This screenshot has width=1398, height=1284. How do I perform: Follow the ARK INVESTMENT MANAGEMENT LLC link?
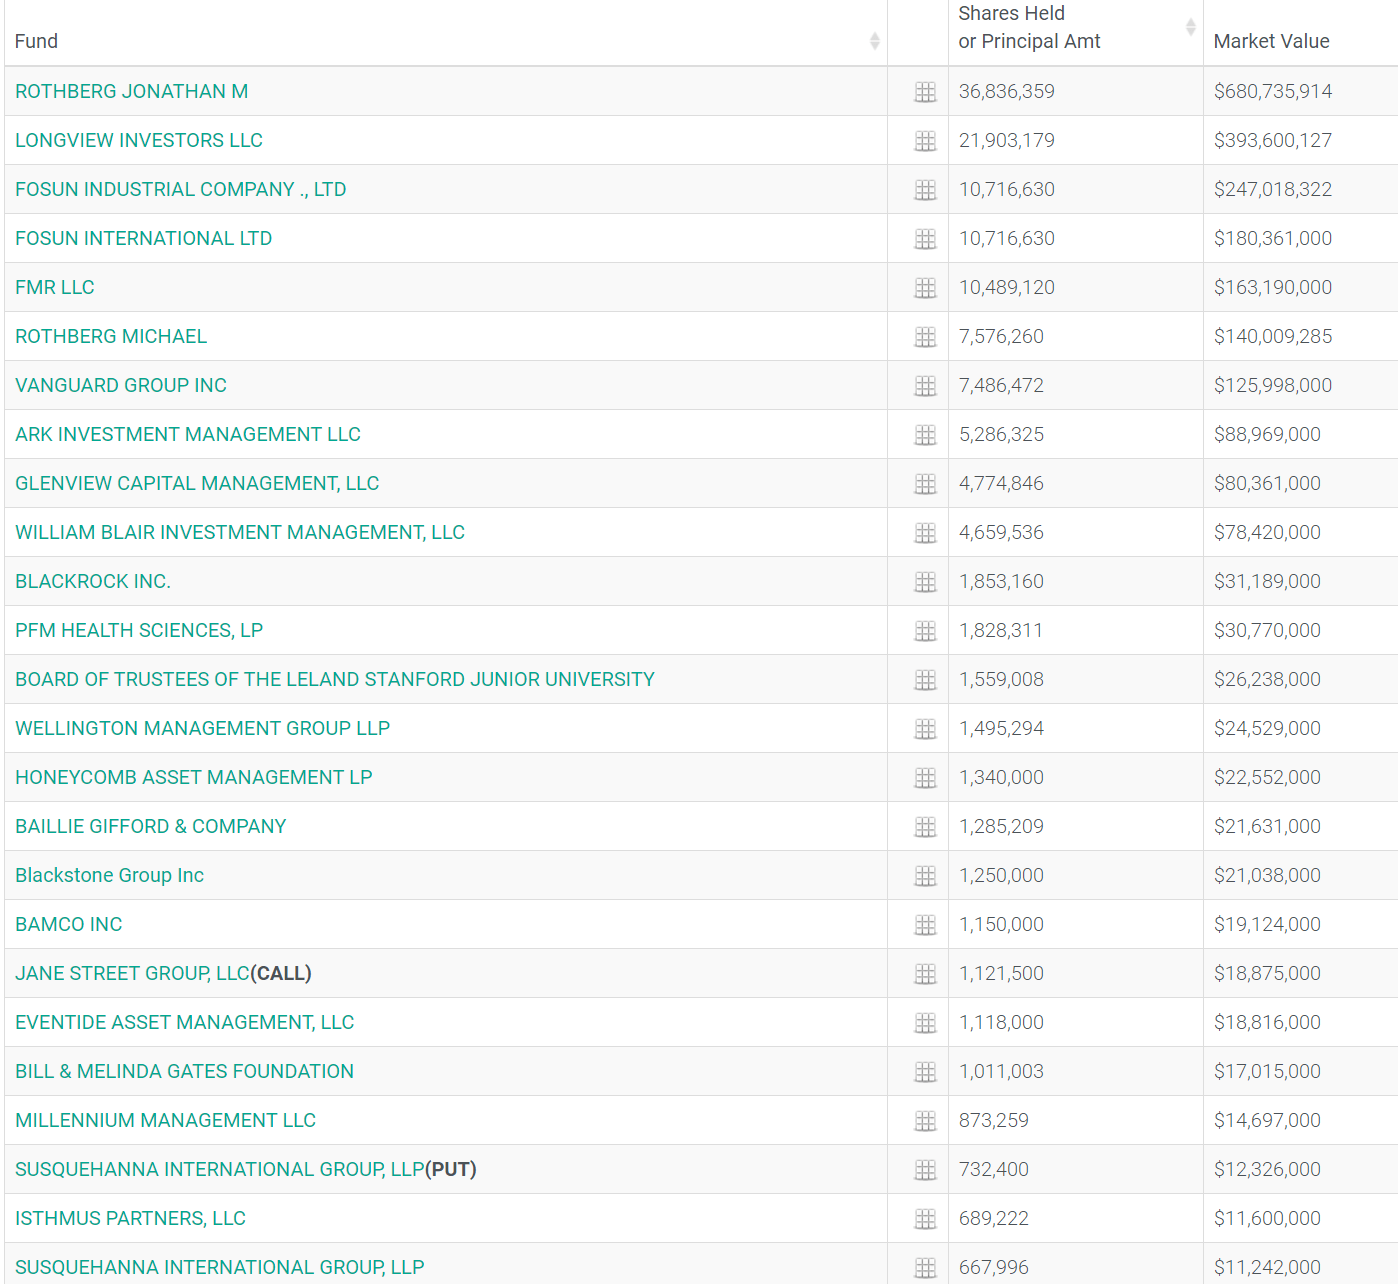[x=188, y=434]
